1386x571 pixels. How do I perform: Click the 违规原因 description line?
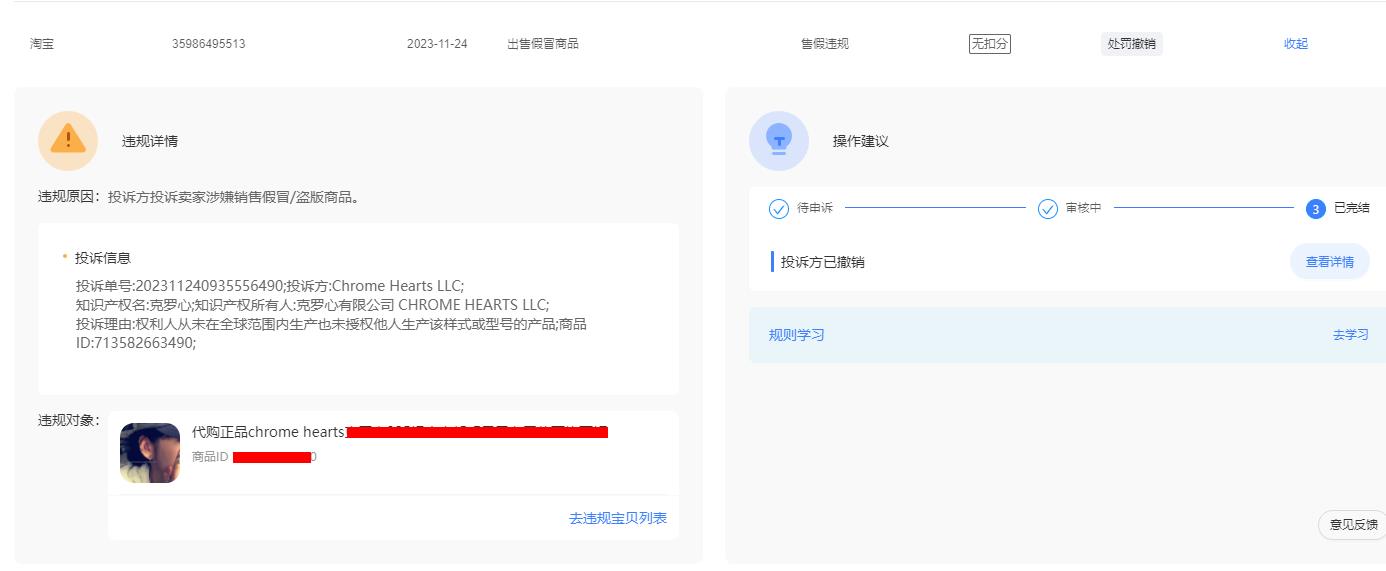coord(199,197)
